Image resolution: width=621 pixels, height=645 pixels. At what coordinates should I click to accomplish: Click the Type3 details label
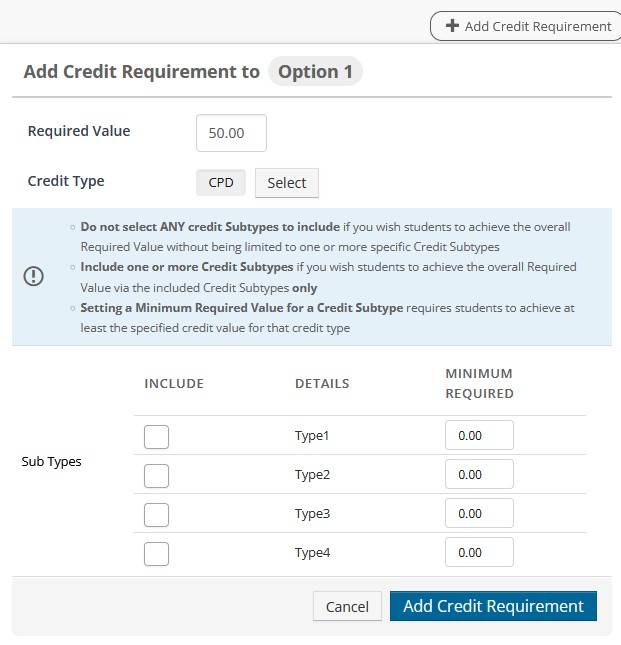pyautogui.click(x=312, y=514)
